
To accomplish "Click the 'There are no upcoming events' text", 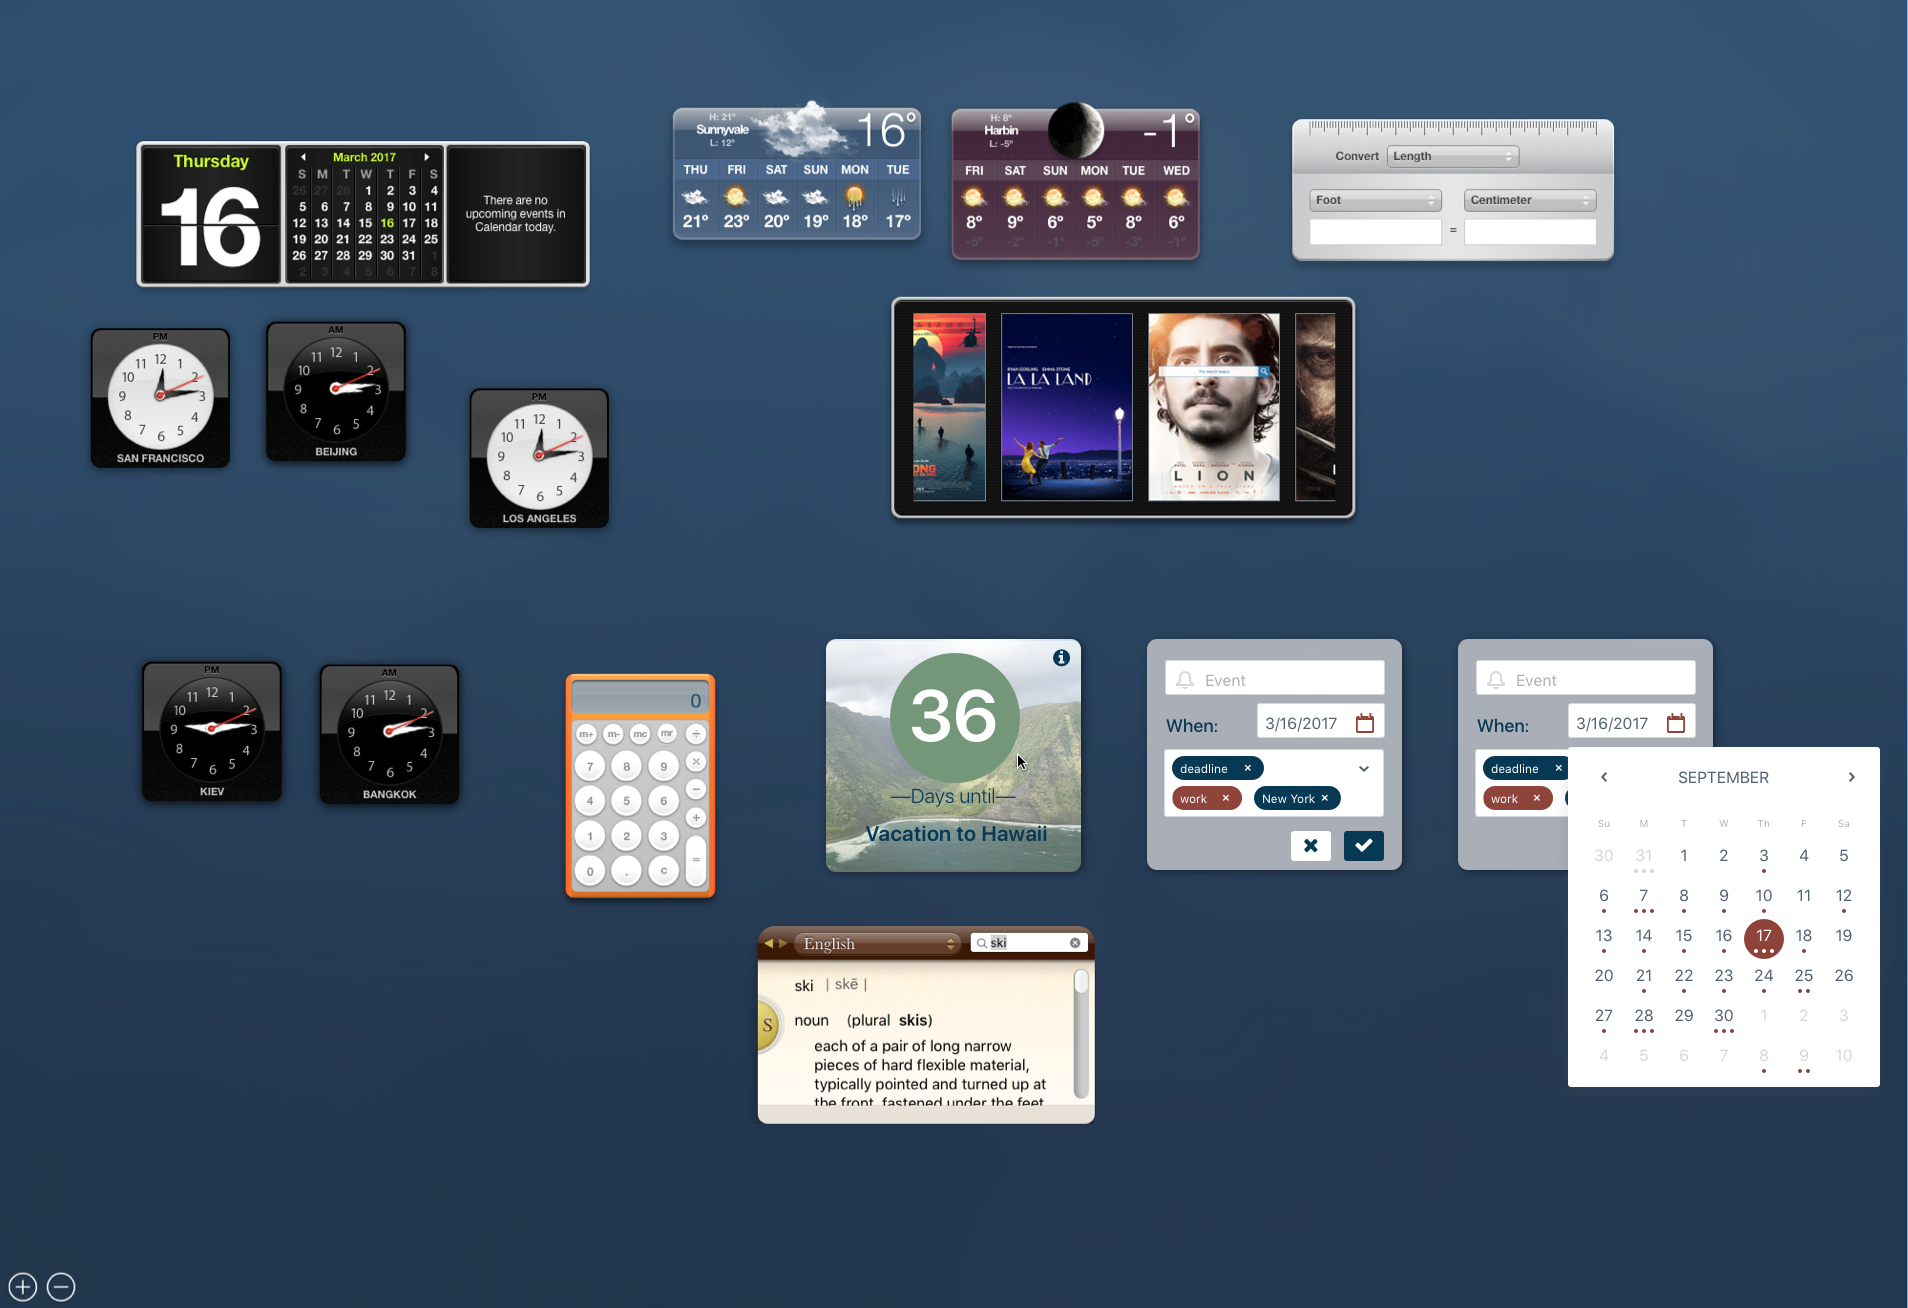I will pyautogui.click(x=515, y=214).
